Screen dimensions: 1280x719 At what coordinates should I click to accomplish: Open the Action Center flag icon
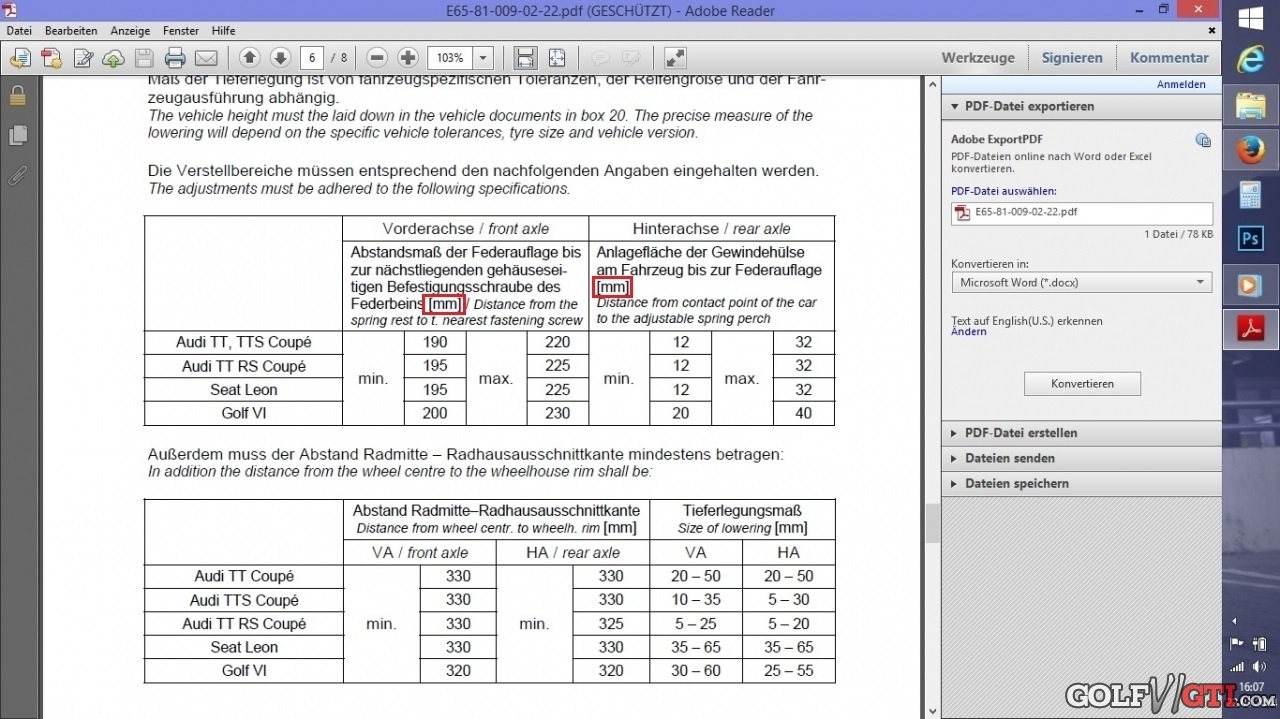point(1237,644)
